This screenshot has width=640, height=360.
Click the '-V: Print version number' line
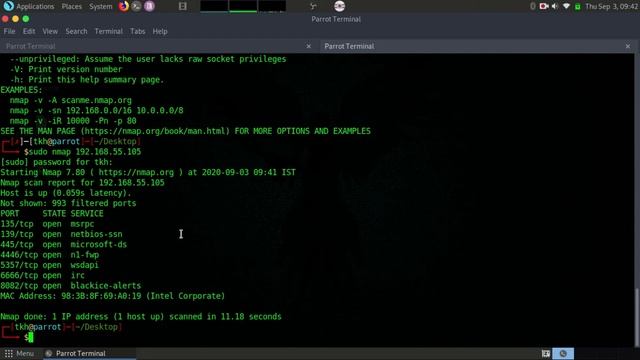pos(66,69)
